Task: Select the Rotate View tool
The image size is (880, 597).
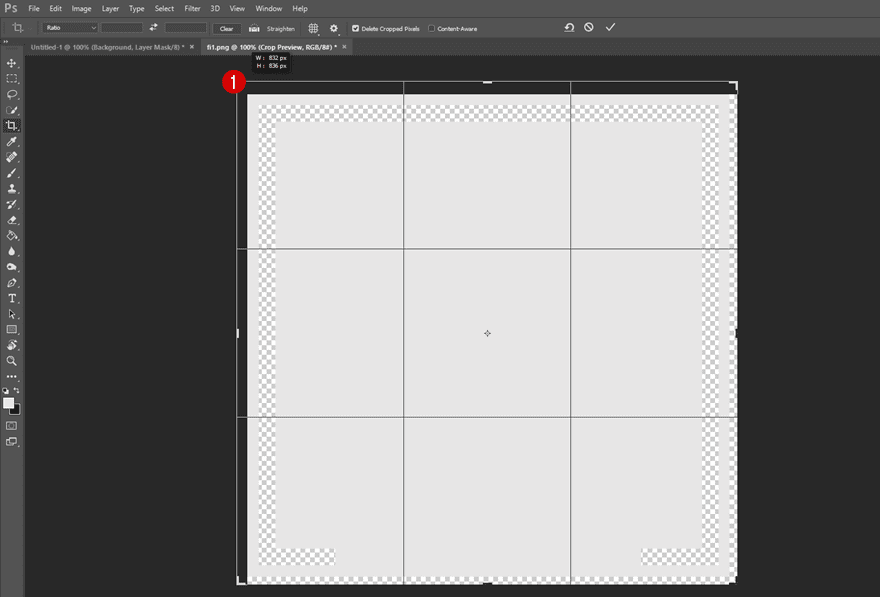Action: (x=11, y=345)
